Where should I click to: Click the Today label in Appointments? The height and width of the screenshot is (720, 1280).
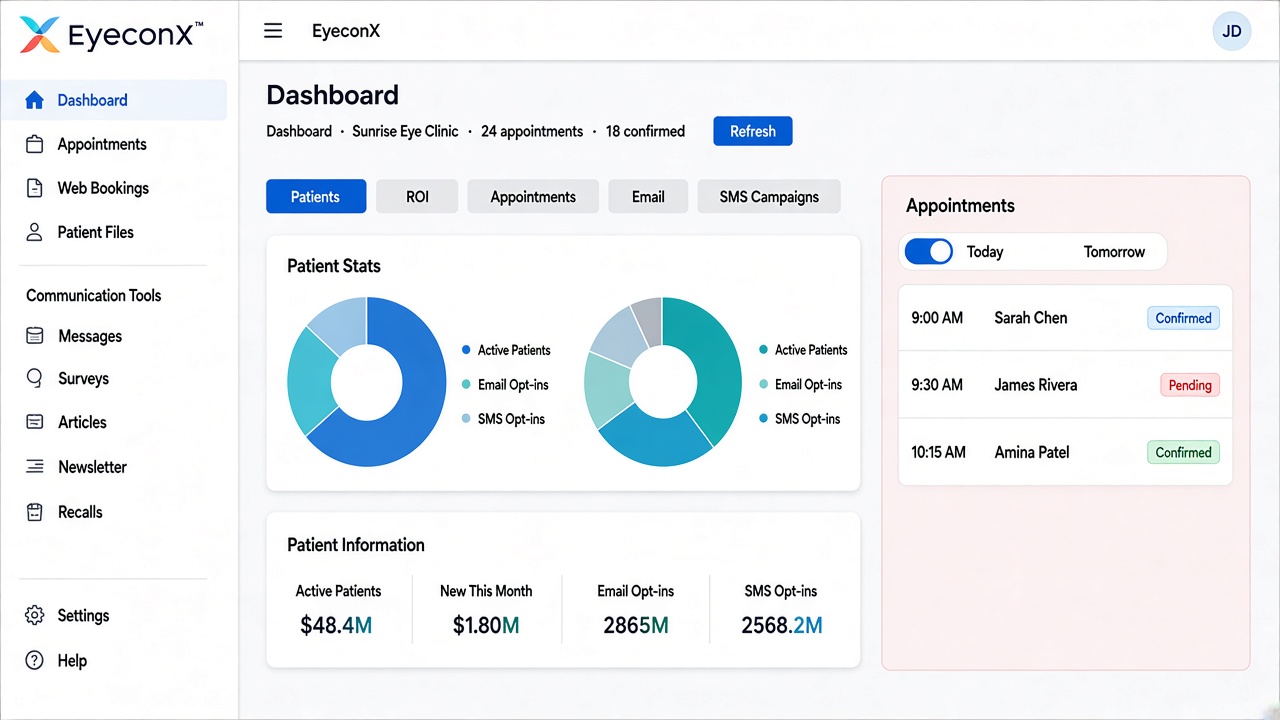(985, 252)
